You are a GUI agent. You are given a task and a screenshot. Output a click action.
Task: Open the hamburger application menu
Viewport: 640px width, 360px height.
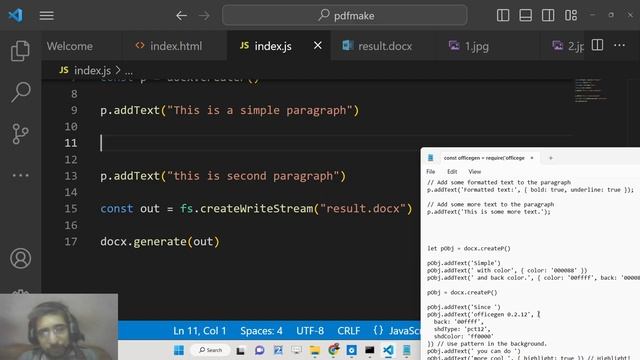47,16
